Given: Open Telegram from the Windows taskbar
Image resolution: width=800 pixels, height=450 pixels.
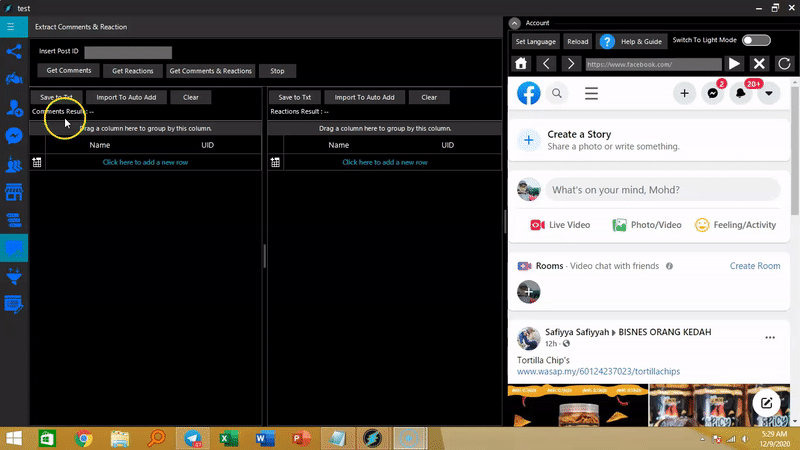Looking at the screenshot, I should [x=190, y=438].
